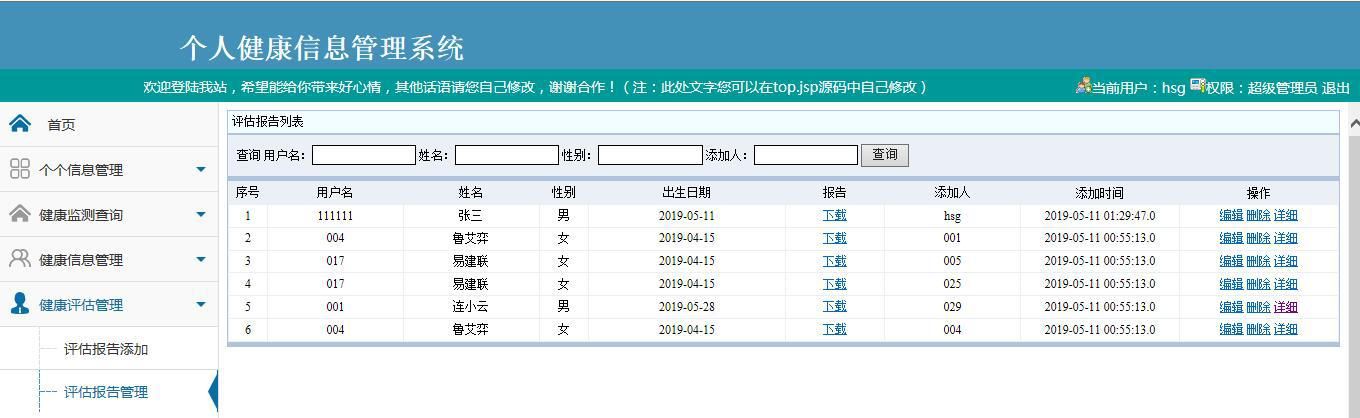
Task: Click the permission icon before 权限
Action: point(1197,86)
